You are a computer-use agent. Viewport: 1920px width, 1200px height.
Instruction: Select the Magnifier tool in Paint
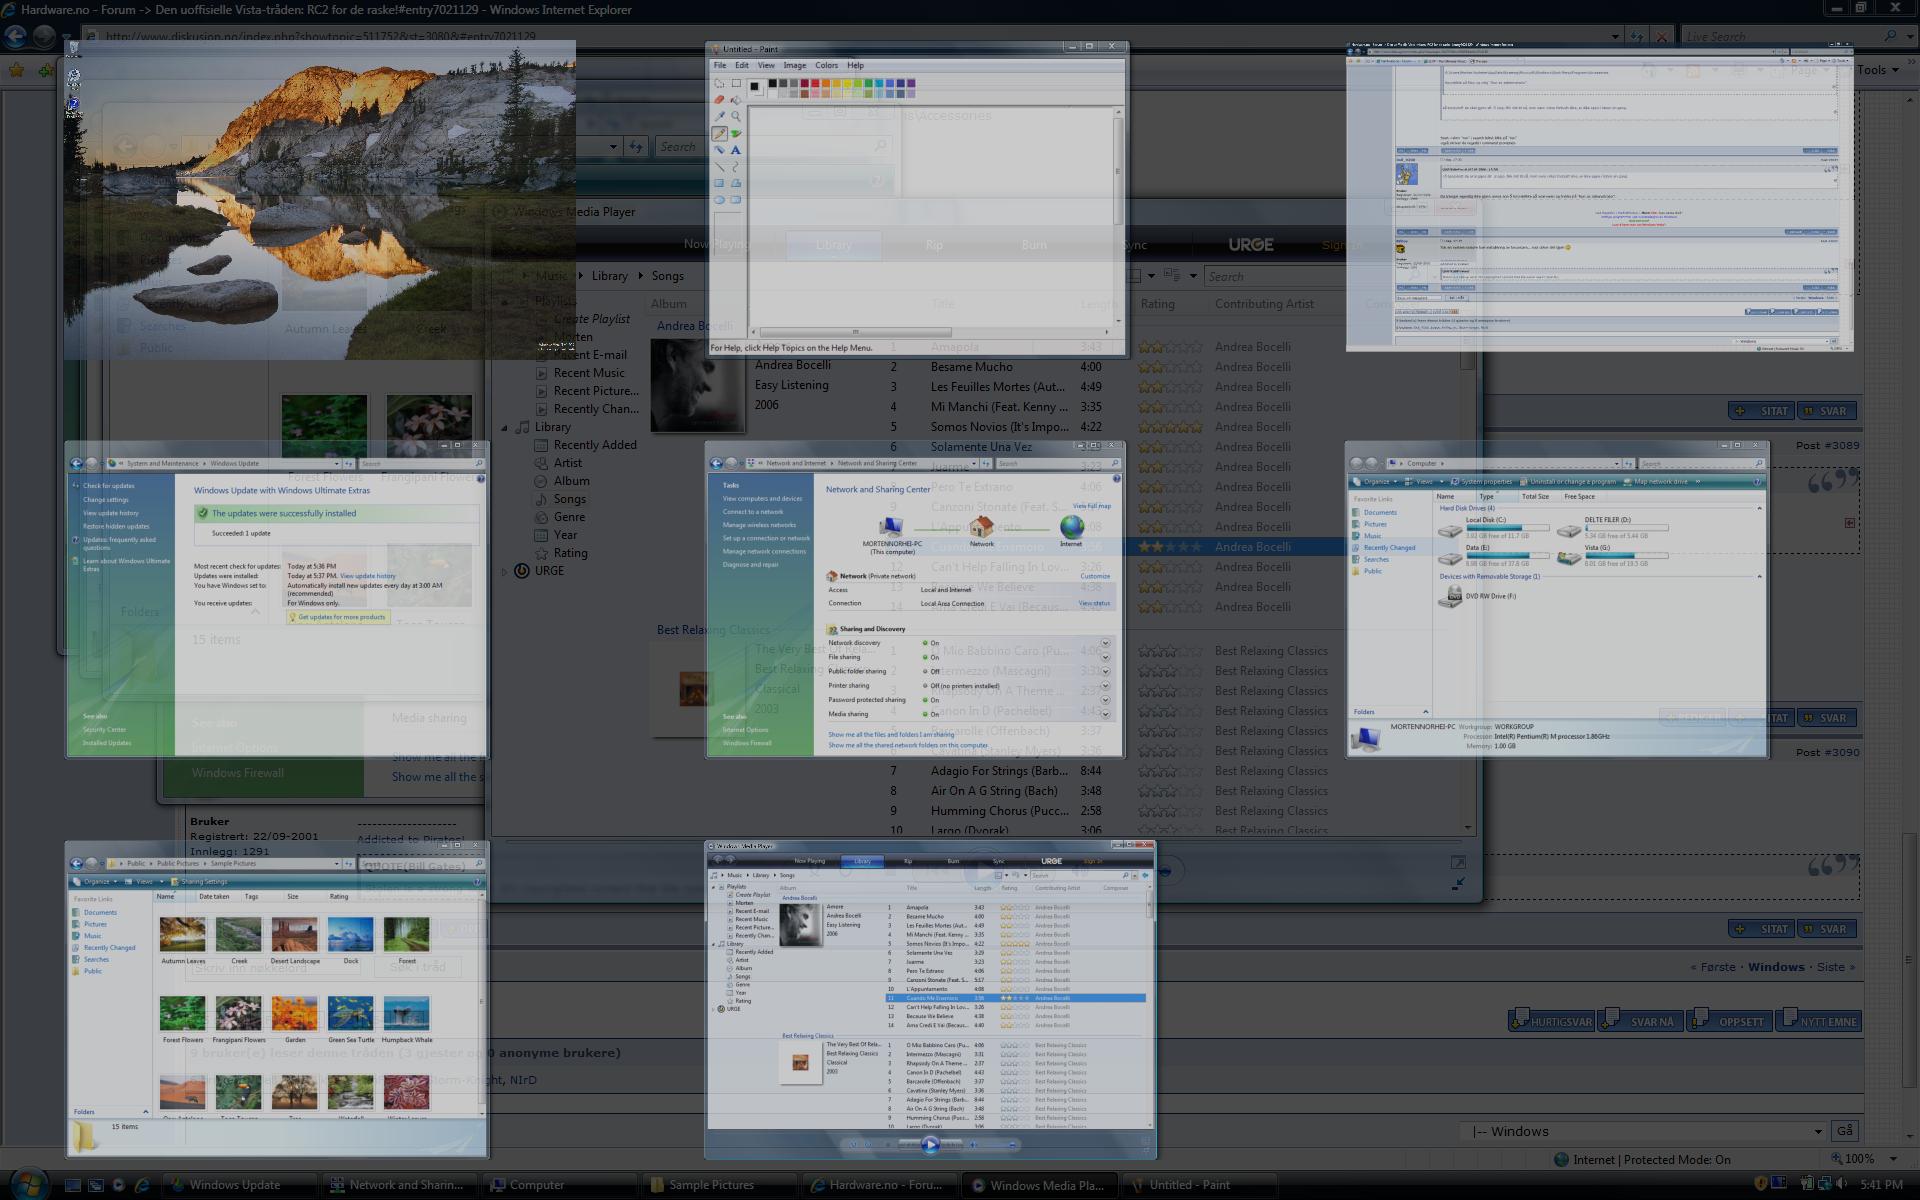(x=736, y=116)
